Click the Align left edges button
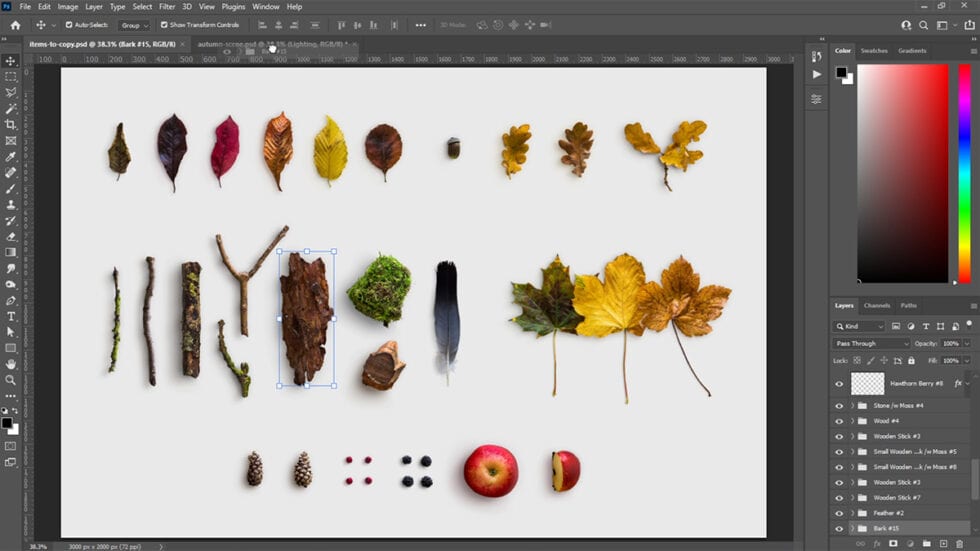The width and height of the screenshot is (980, 551). (x=262, y=25)
